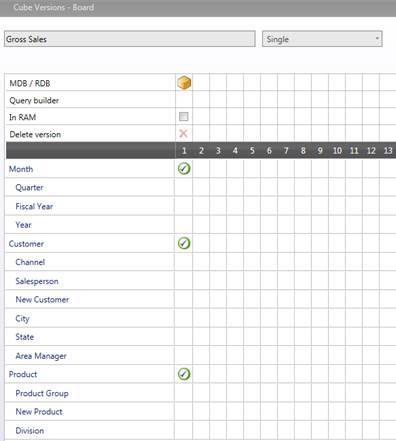
Task: Click the green checkmark for Month
Action: [x=184, y=169]
